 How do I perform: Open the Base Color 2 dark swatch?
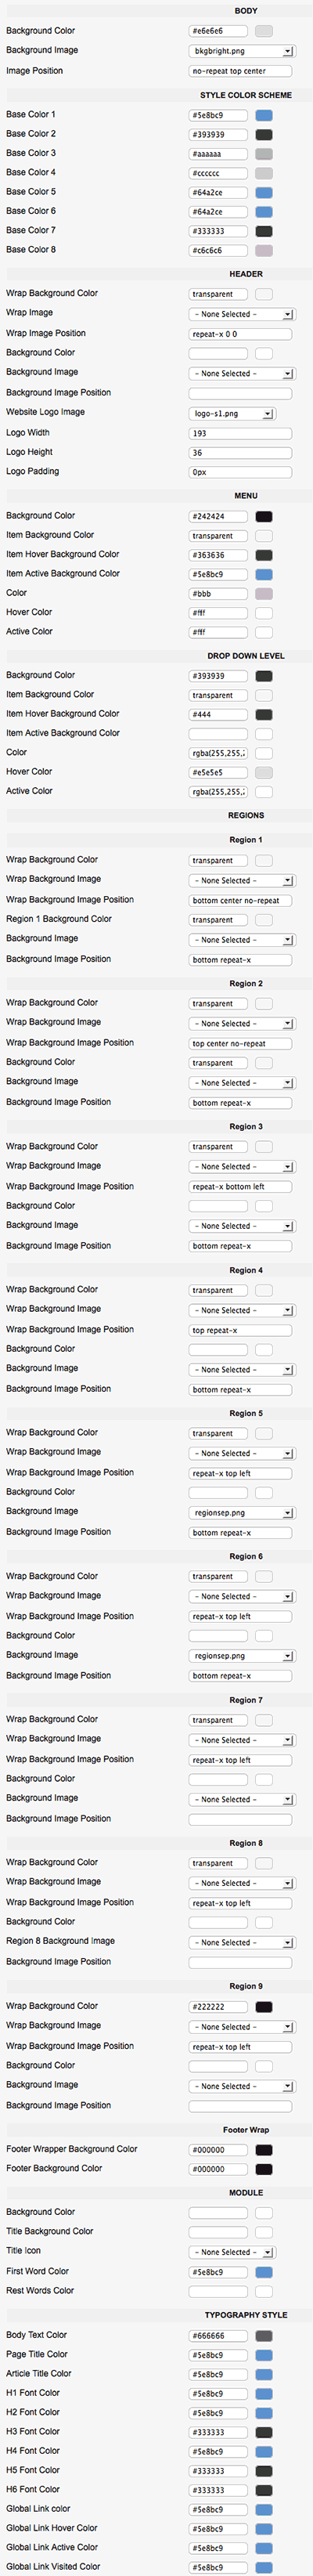264,135
